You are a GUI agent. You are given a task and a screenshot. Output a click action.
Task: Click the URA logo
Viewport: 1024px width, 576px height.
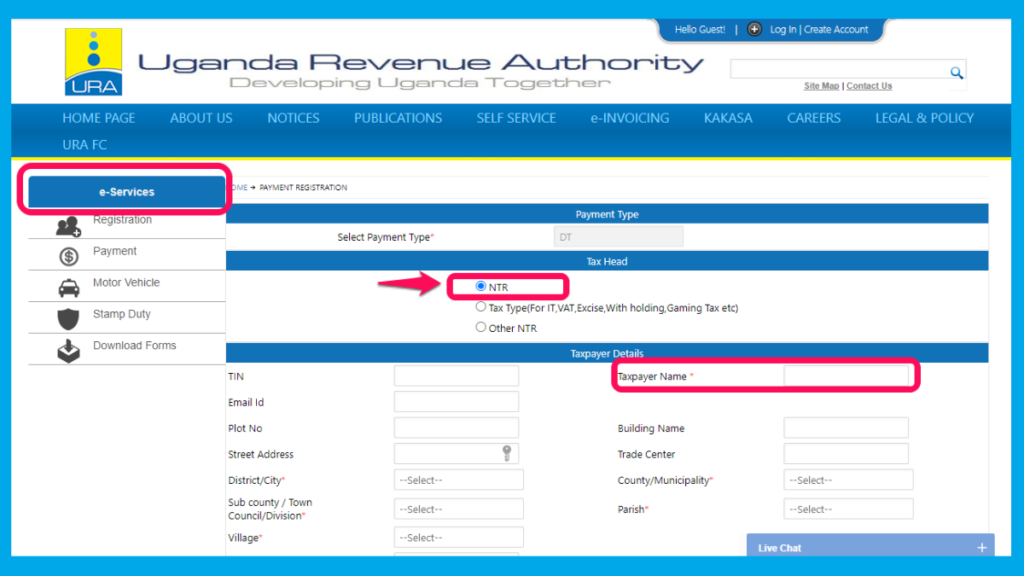click(93, 61)
